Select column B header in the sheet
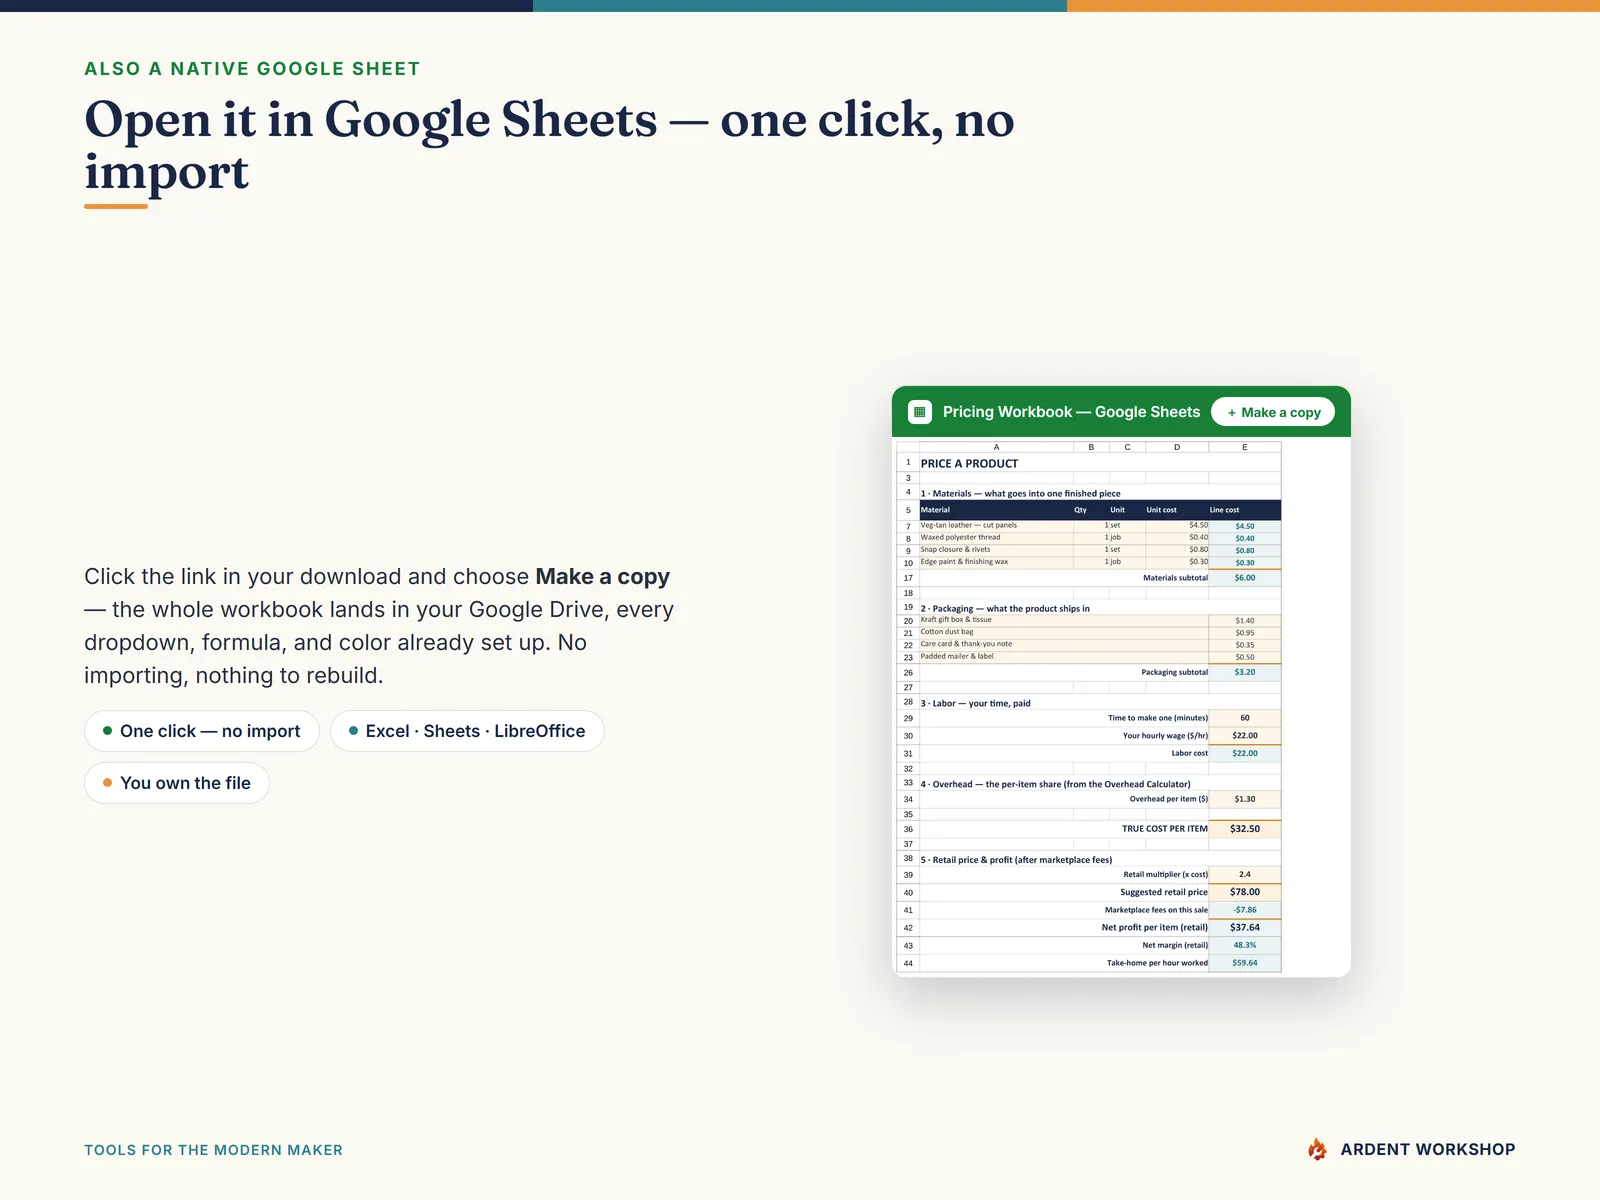This screenshot has width=1600, height=1200. 1091,447
